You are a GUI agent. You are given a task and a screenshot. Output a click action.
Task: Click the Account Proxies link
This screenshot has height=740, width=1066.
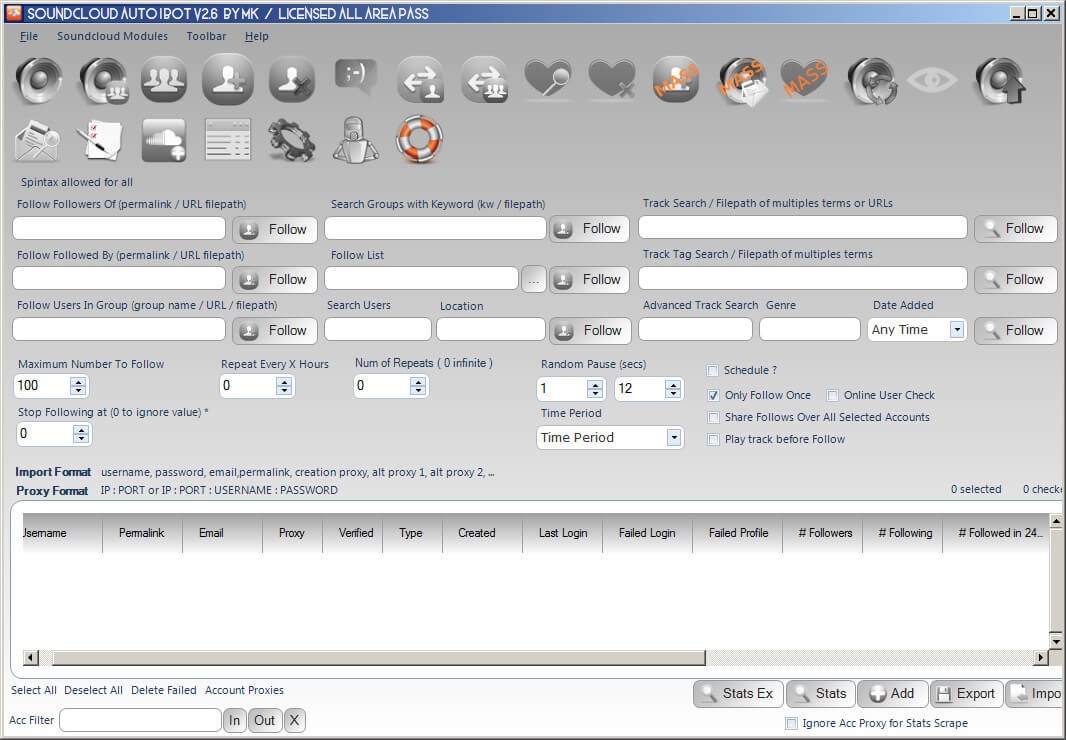click(244, 690)
